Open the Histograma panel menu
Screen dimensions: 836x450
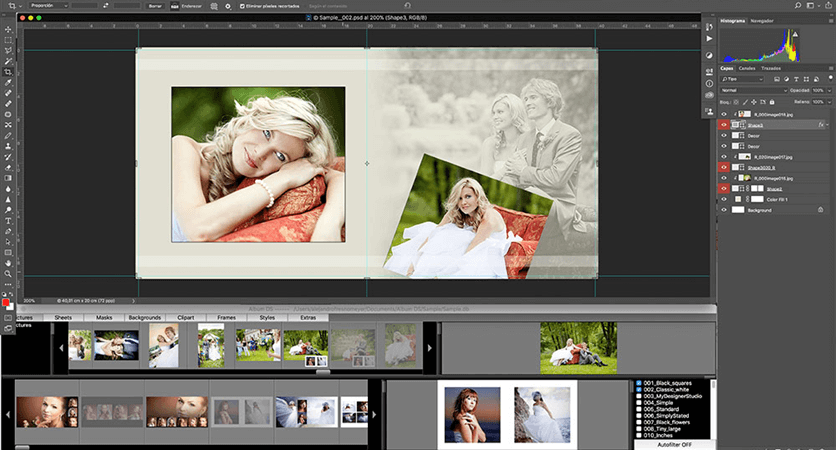831,20
